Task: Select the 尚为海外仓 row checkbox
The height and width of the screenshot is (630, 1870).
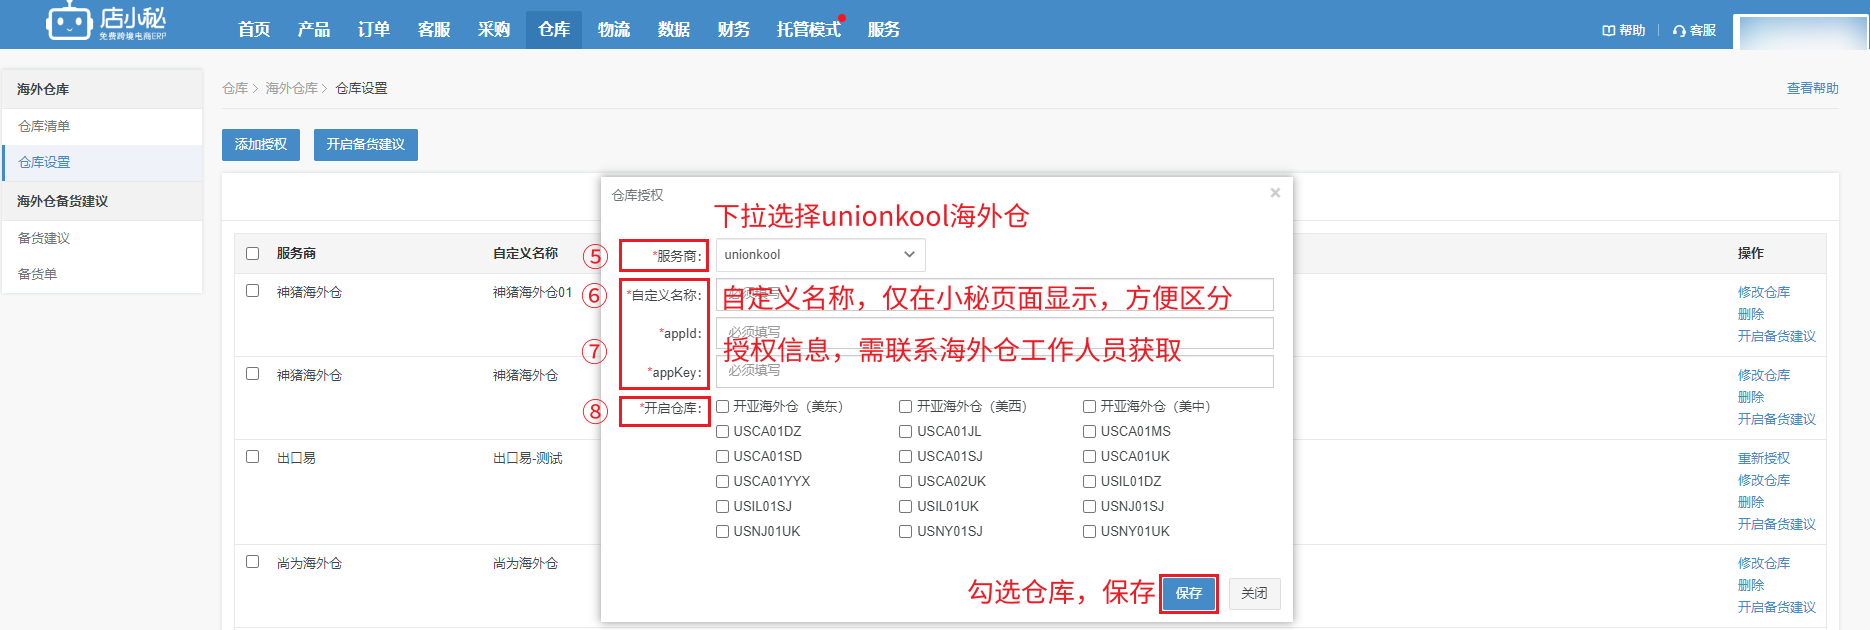Action: [252, 562]
